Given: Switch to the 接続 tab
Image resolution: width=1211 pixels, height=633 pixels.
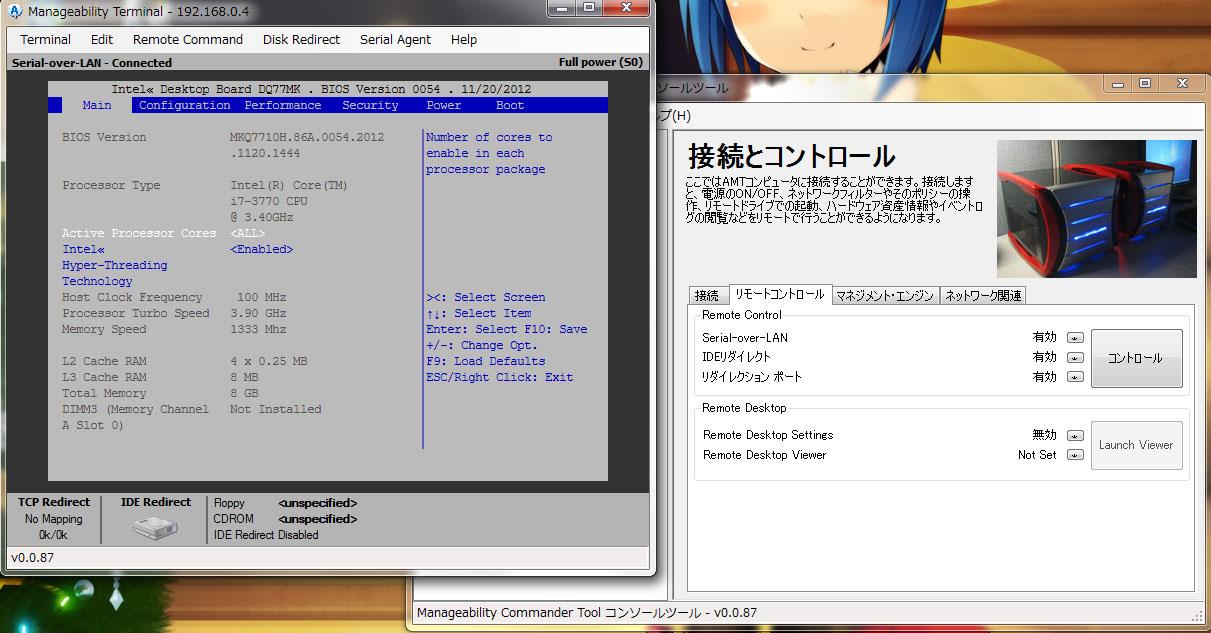Looking at the screenshot, I should pyautogui.click(x=707, y=295).
